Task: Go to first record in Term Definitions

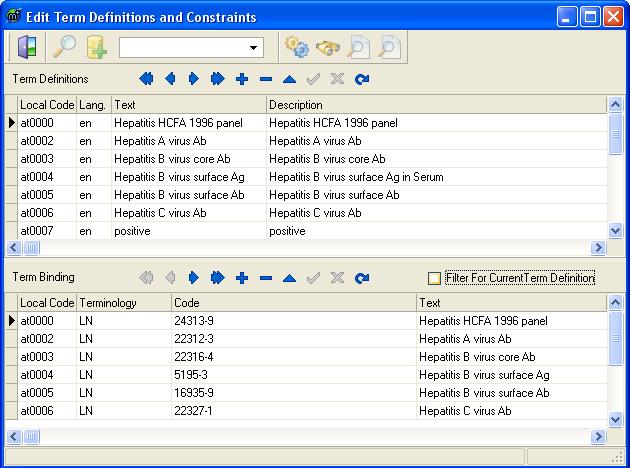Action: tap(146, 79)
